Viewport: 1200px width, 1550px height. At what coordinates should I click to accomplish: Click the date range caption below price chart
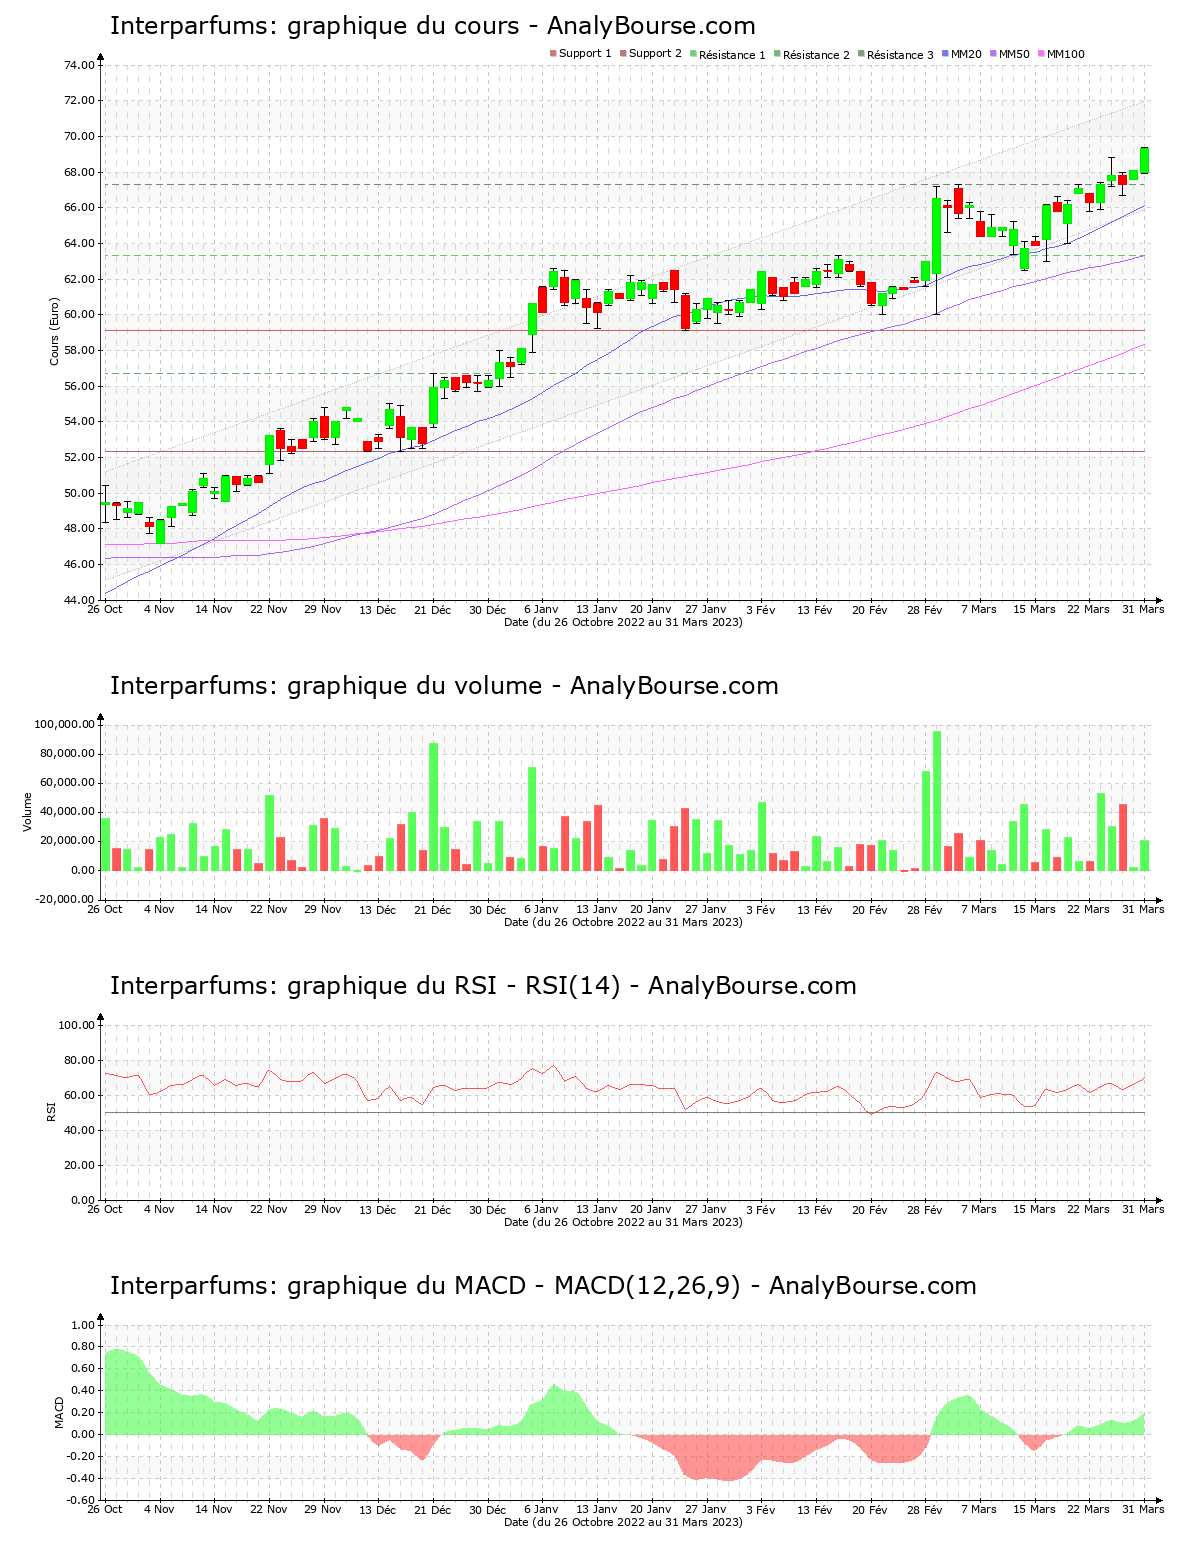pyautogui.click(x=623, y=621)
